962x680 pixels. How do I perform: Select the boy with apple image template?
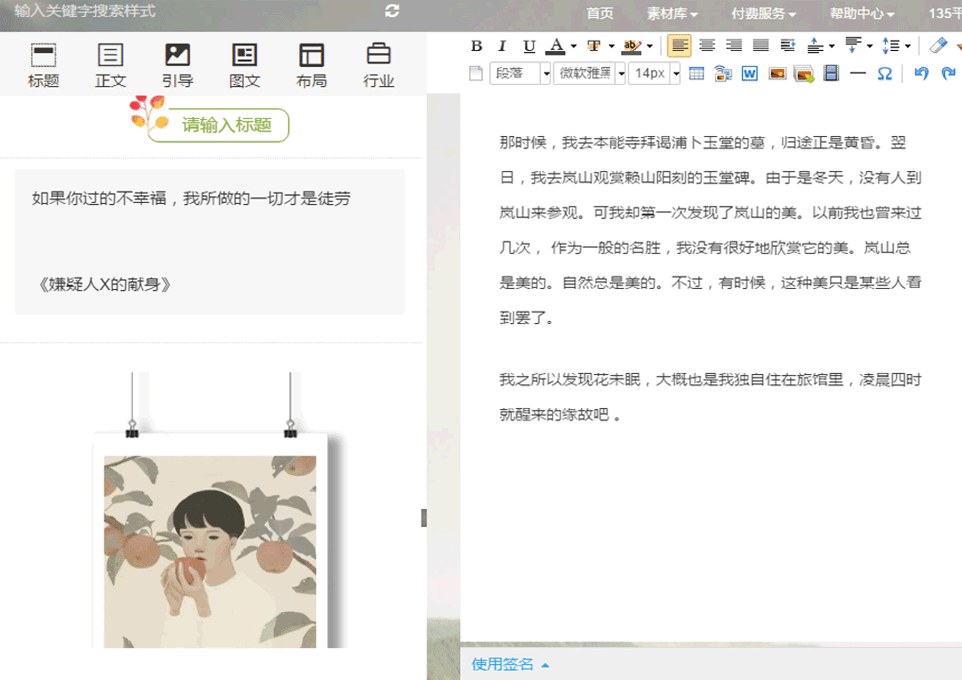click(x=210, y=540)
